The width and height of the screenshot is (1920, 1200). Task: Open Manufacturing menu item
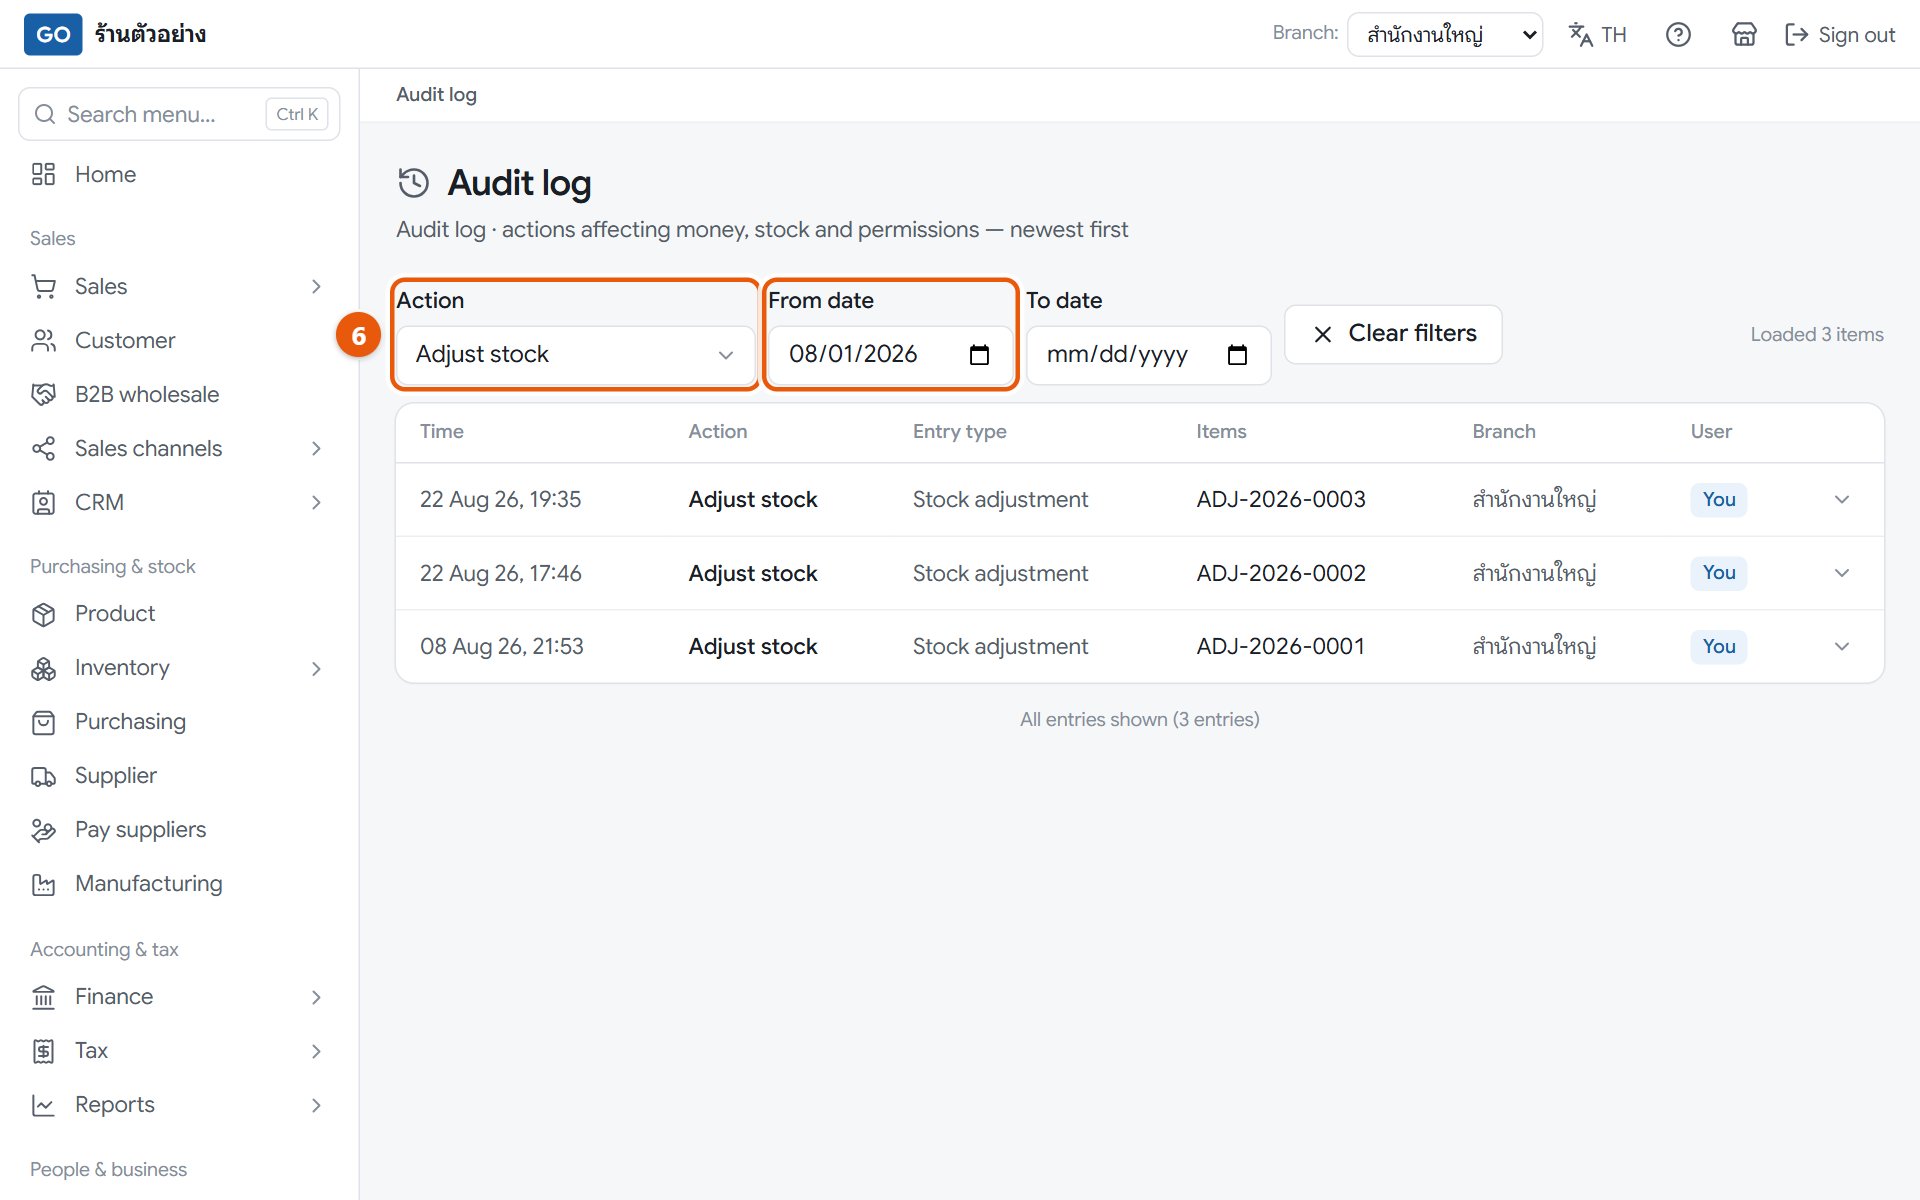[179, 884]
